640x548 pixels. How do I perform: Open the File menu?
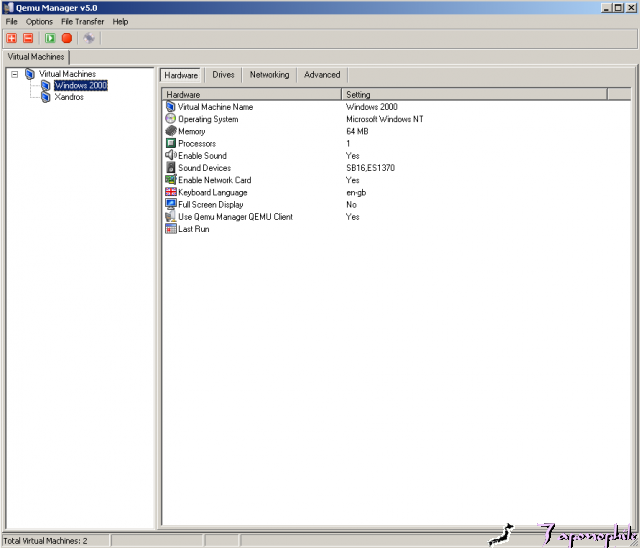coord(11,22)
